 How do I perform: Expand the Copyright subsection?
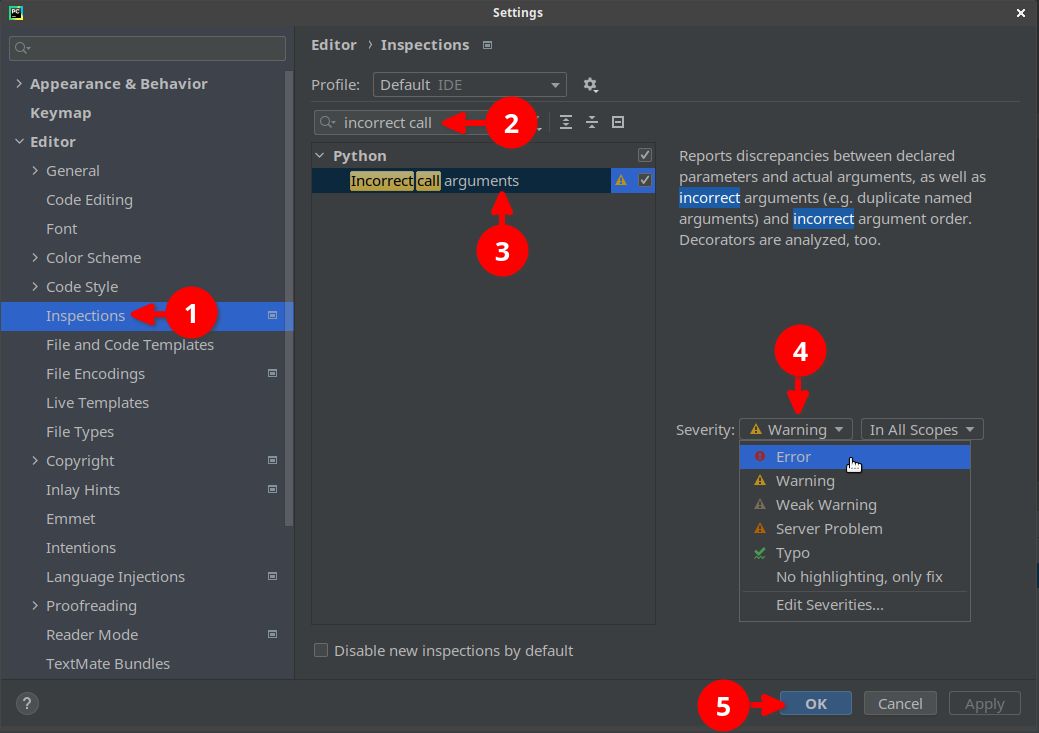coord(35,460)
